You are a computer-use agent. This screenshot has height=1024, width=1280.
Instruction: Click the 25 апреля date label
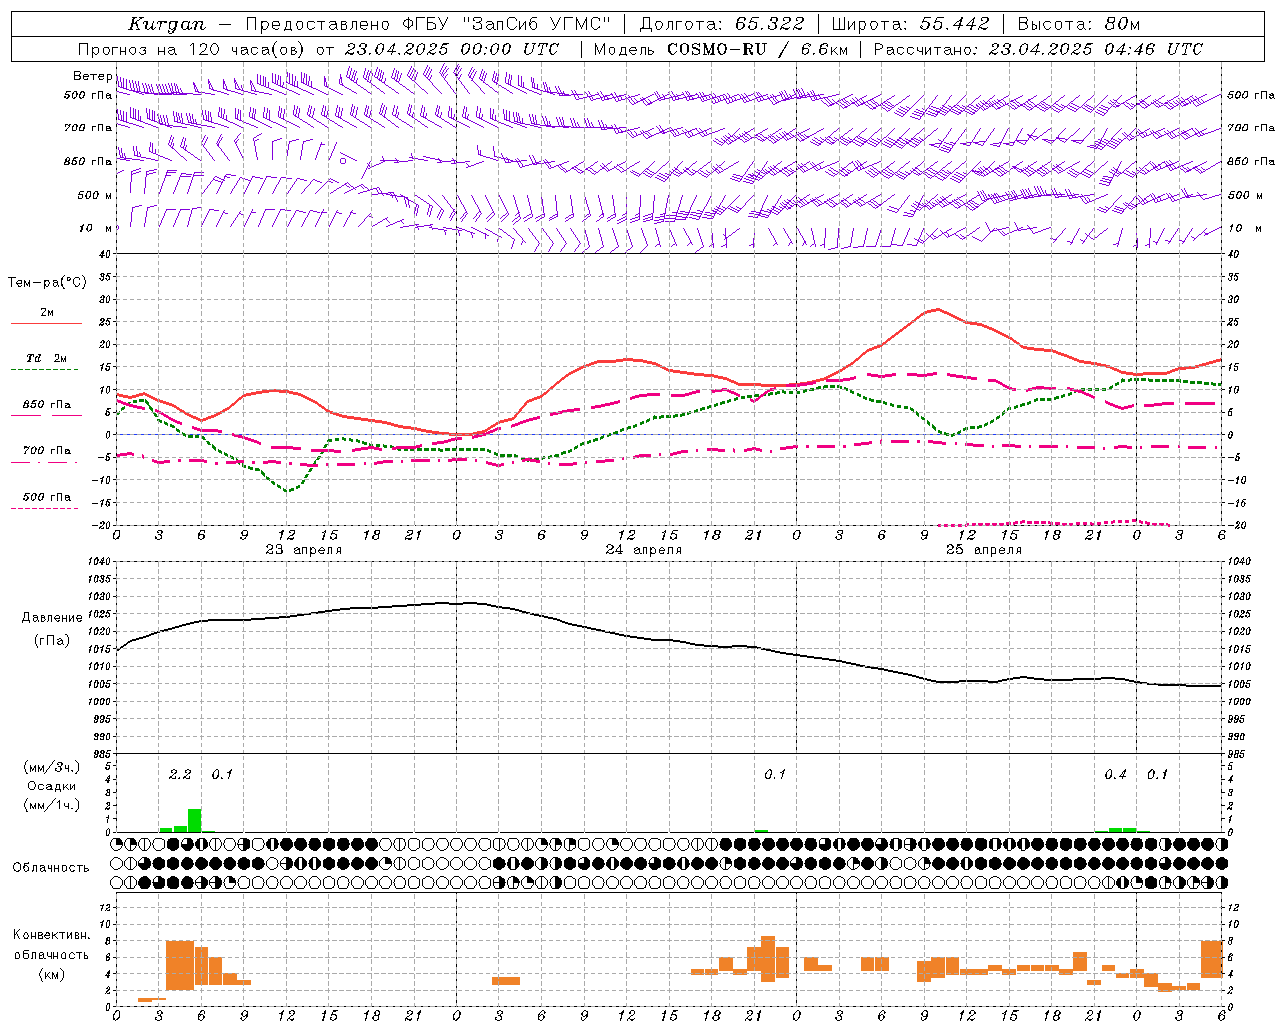pyautogui.click(x=983, y=550)
